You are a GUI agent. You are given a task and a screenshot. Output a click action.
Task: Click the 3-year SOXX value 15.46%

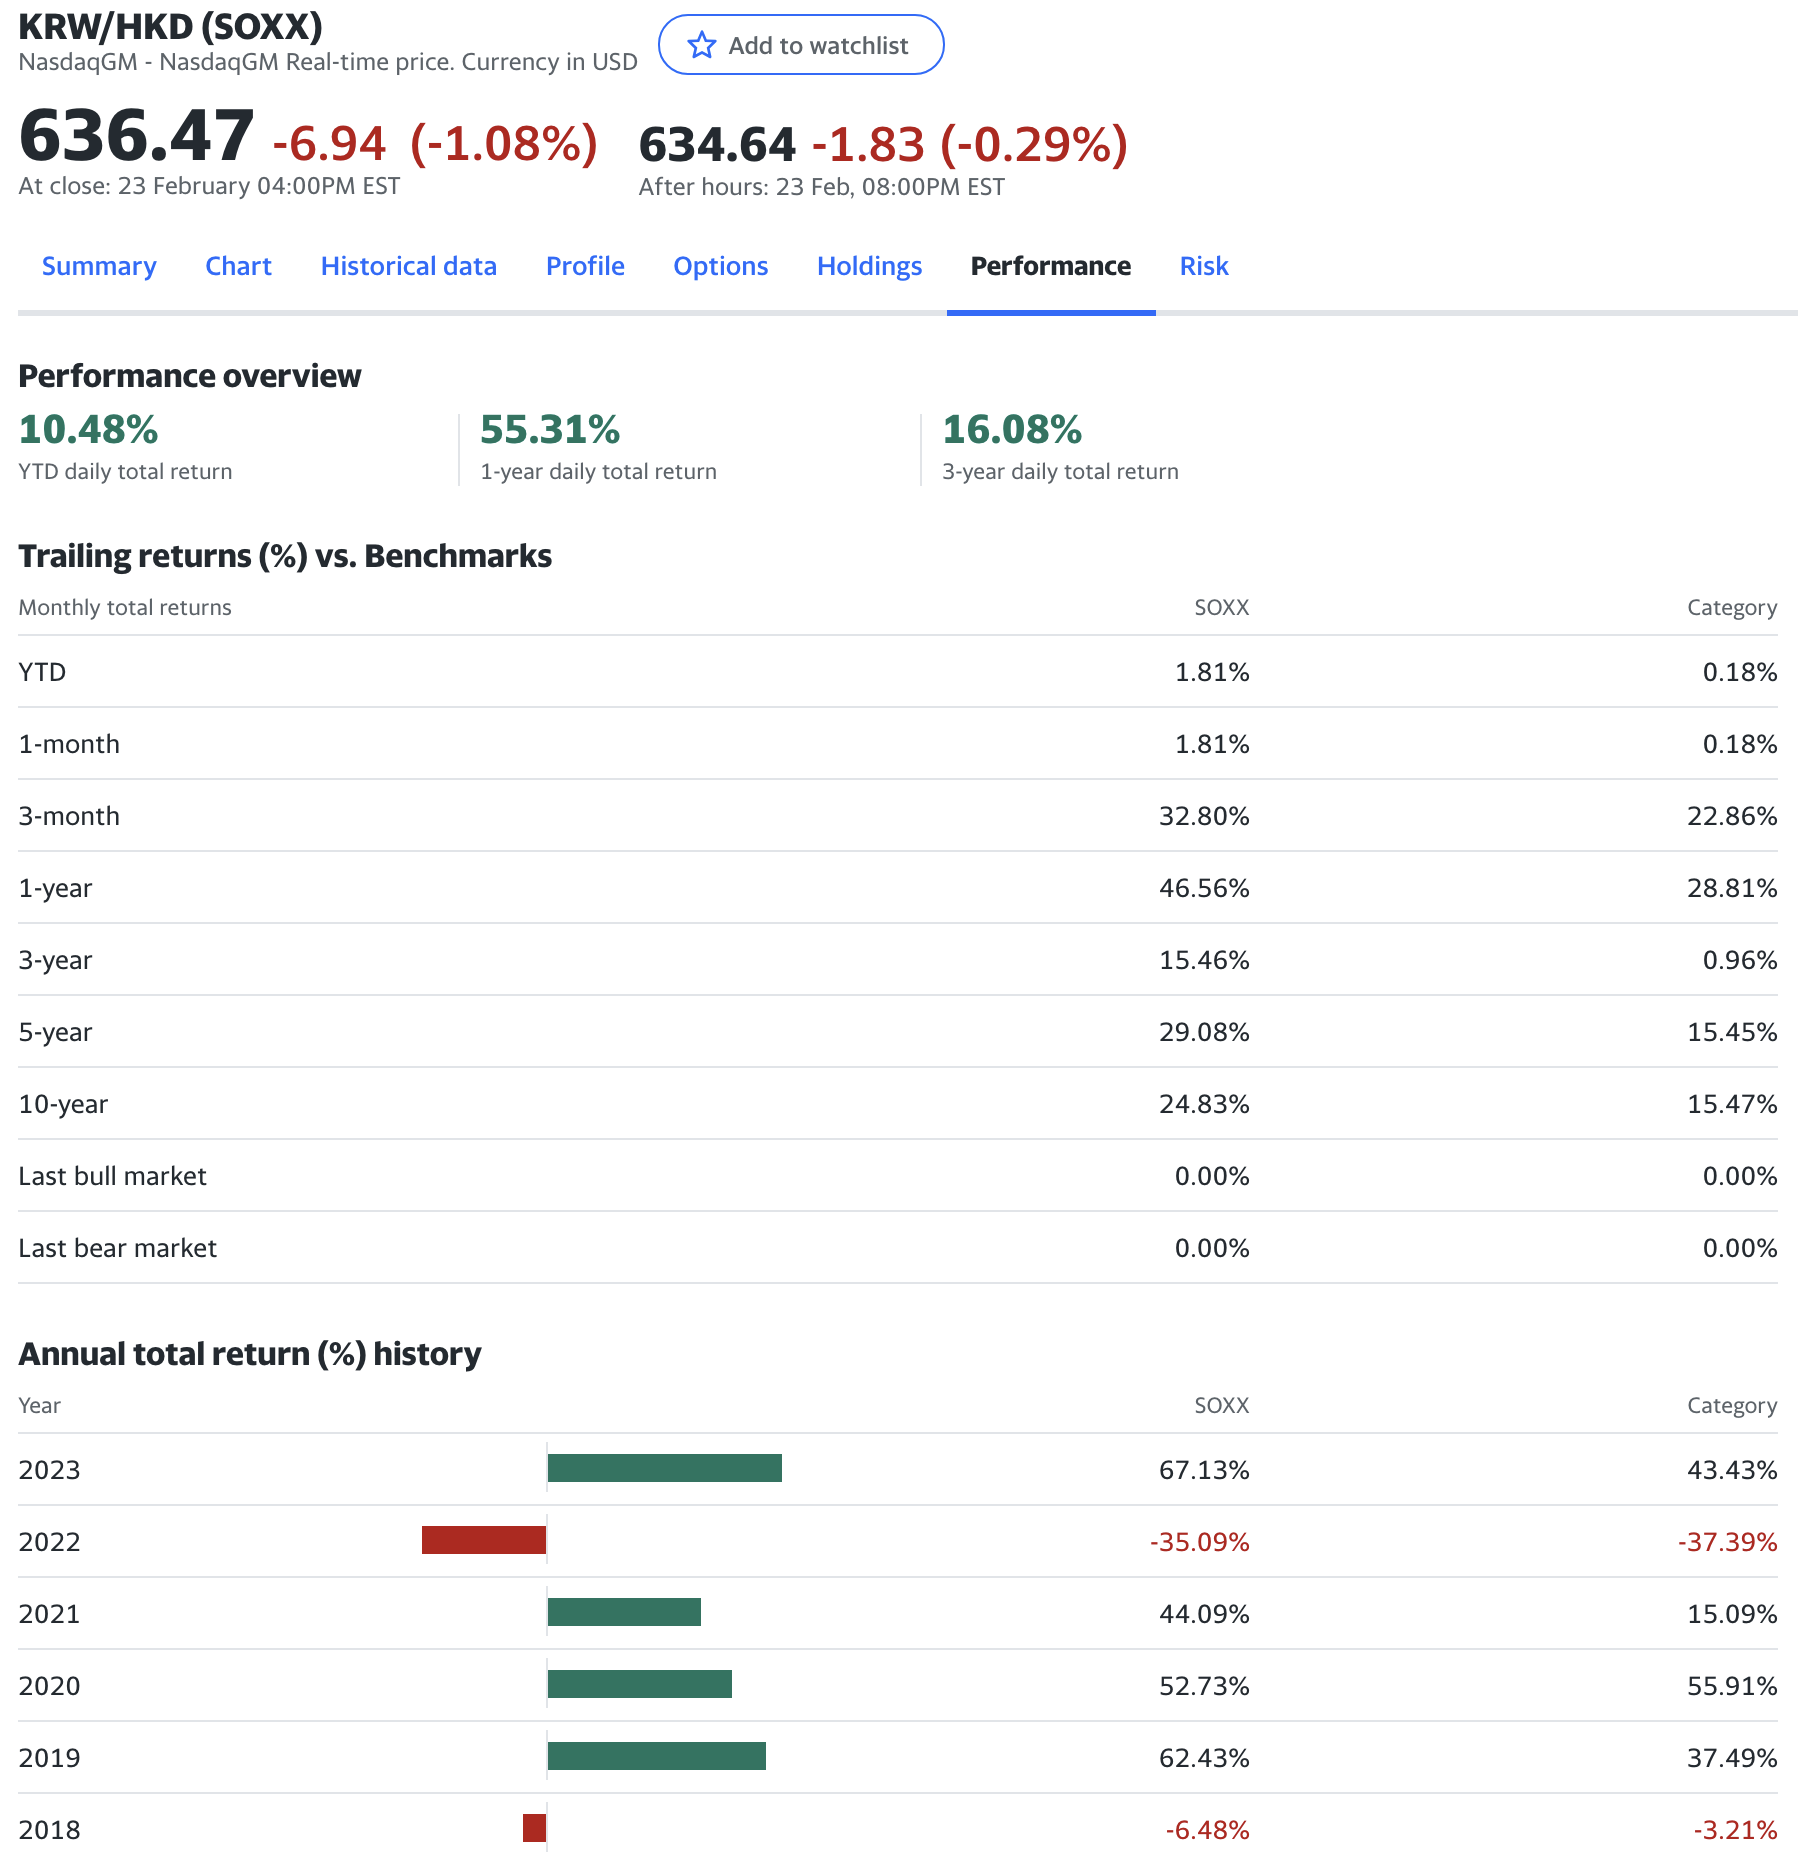tap(1204, 960)
